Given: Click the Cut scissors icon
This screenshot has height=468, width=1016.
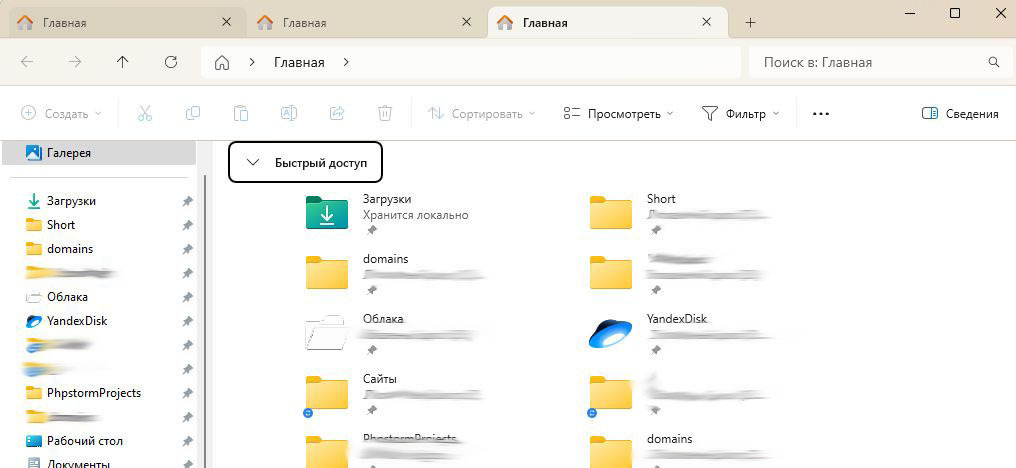Looking at the screenshot, I should pyautogui.click(x=144, y=113).
